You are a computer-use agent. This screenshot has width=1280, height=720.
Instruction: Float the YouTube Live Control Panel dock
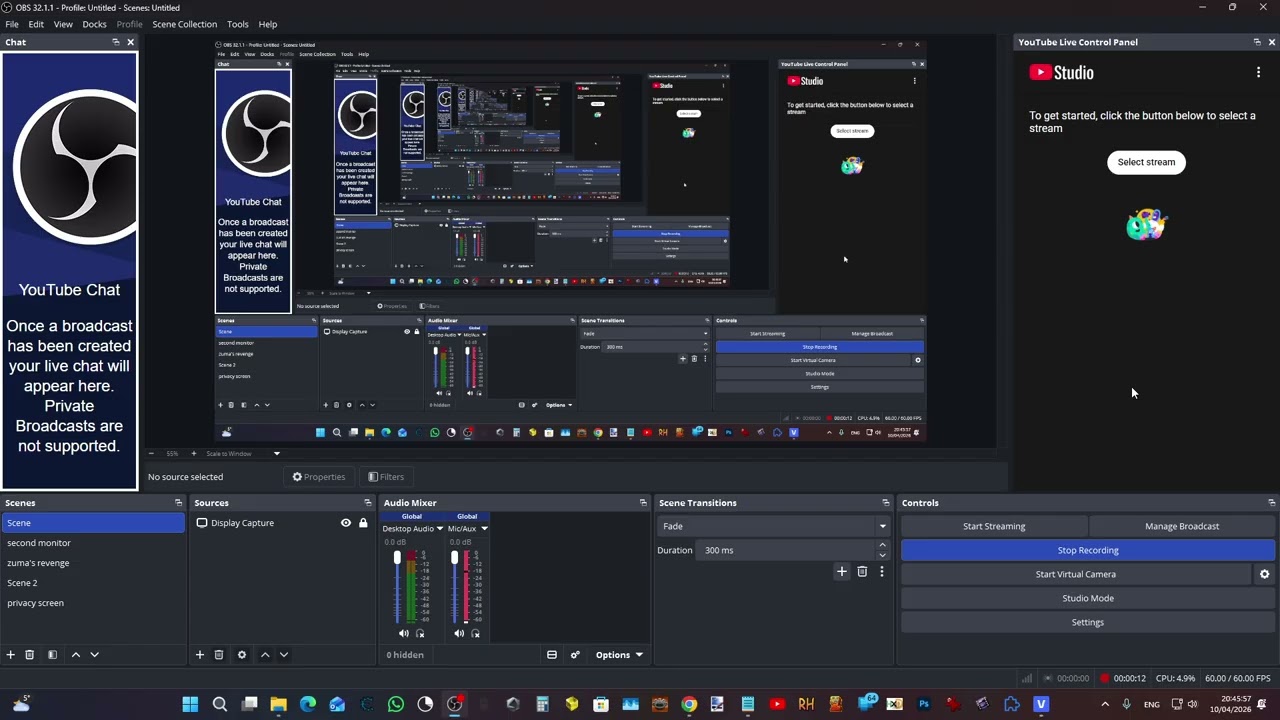pyautogui.click(x=1257, y=42)
